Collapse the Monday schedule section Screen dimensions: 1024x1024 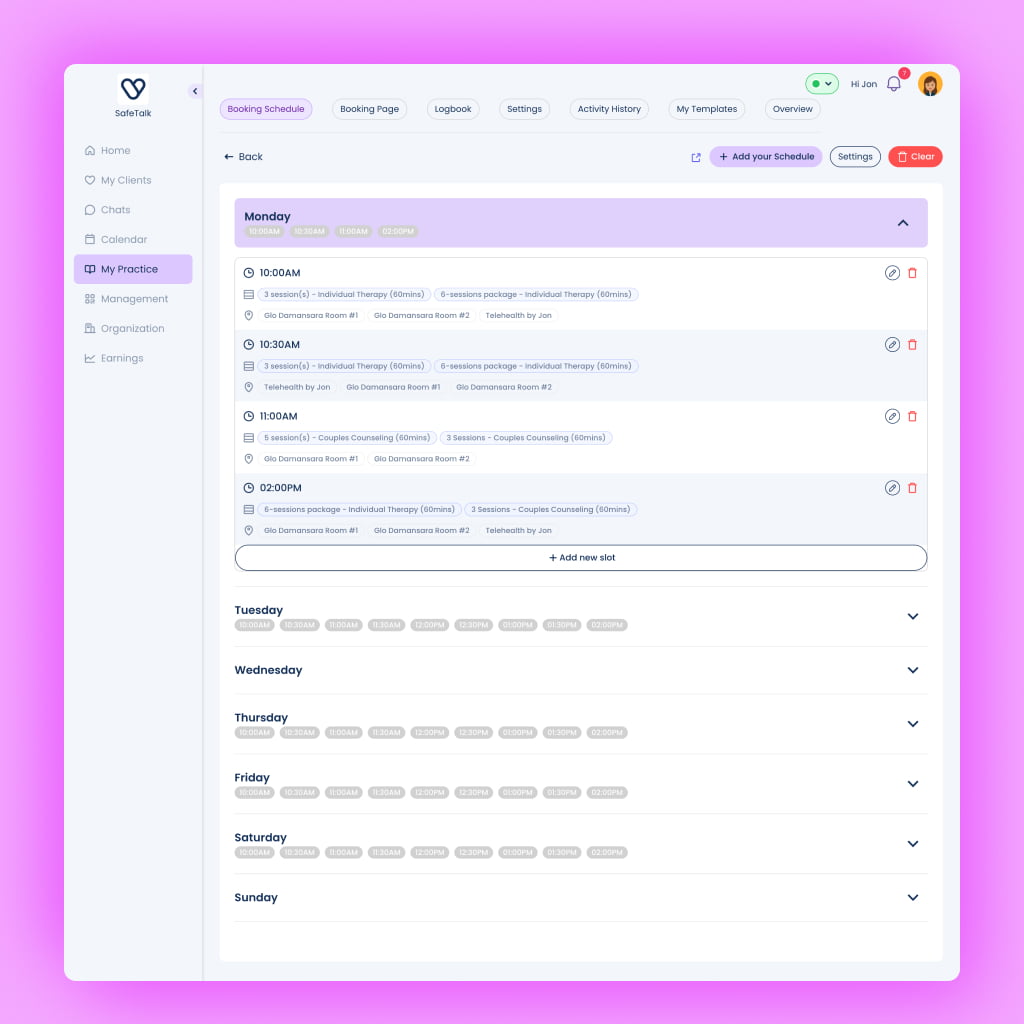(x=903, y=223)
